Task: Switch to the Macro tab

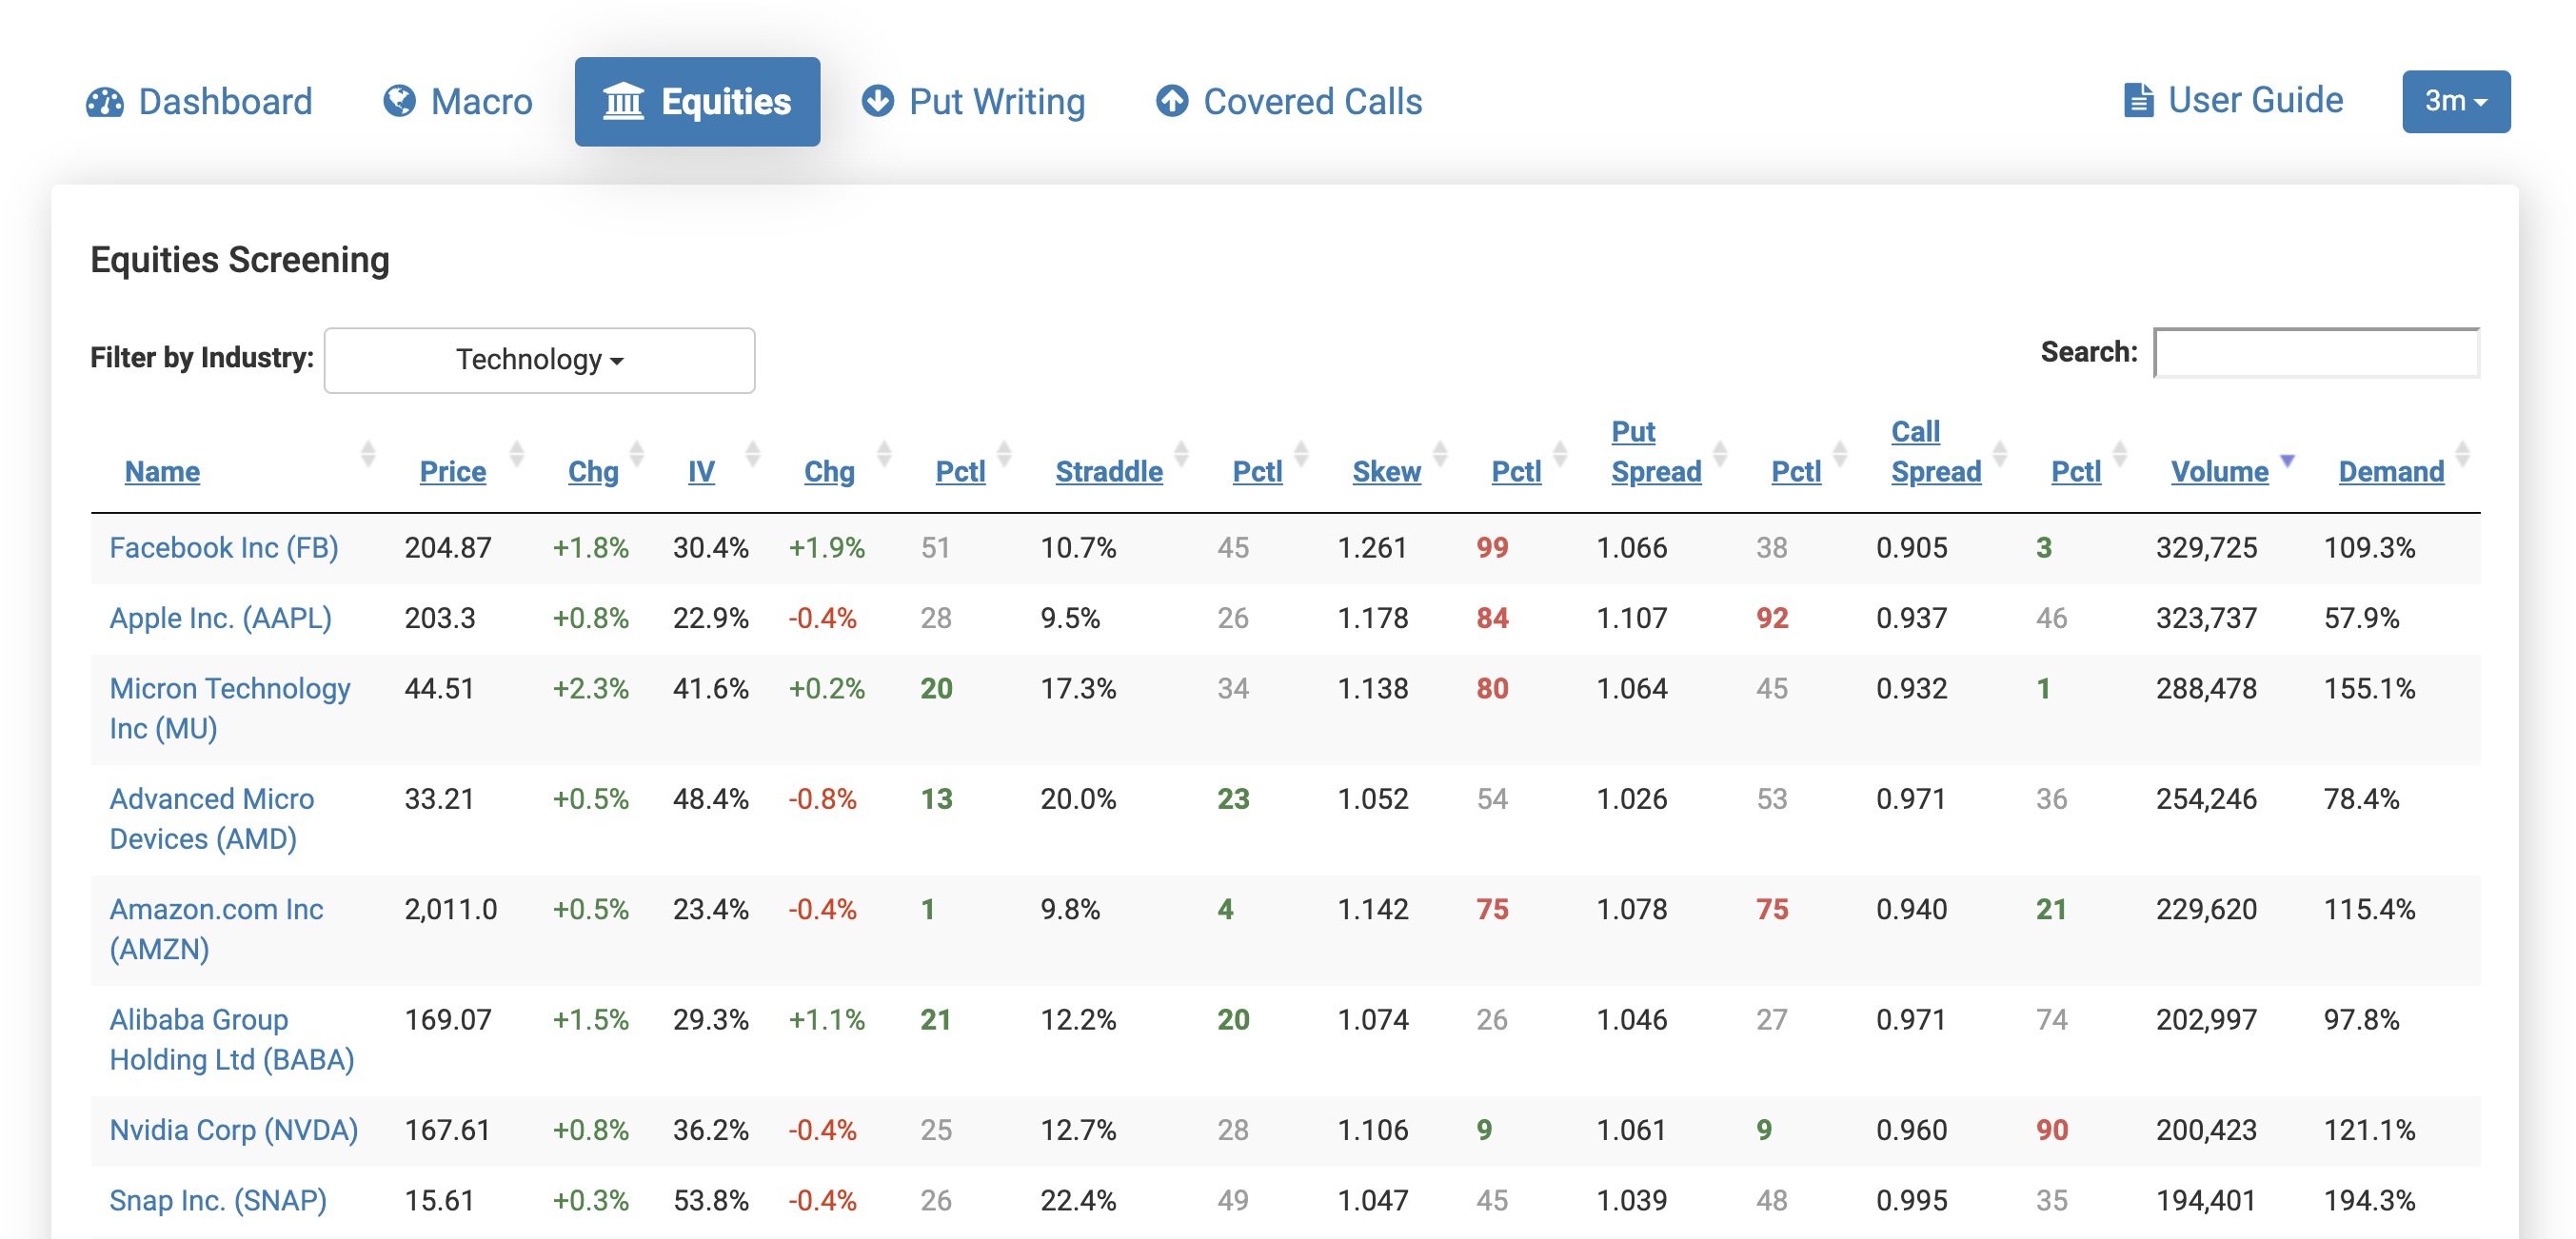Action: [x=458, y=102]
